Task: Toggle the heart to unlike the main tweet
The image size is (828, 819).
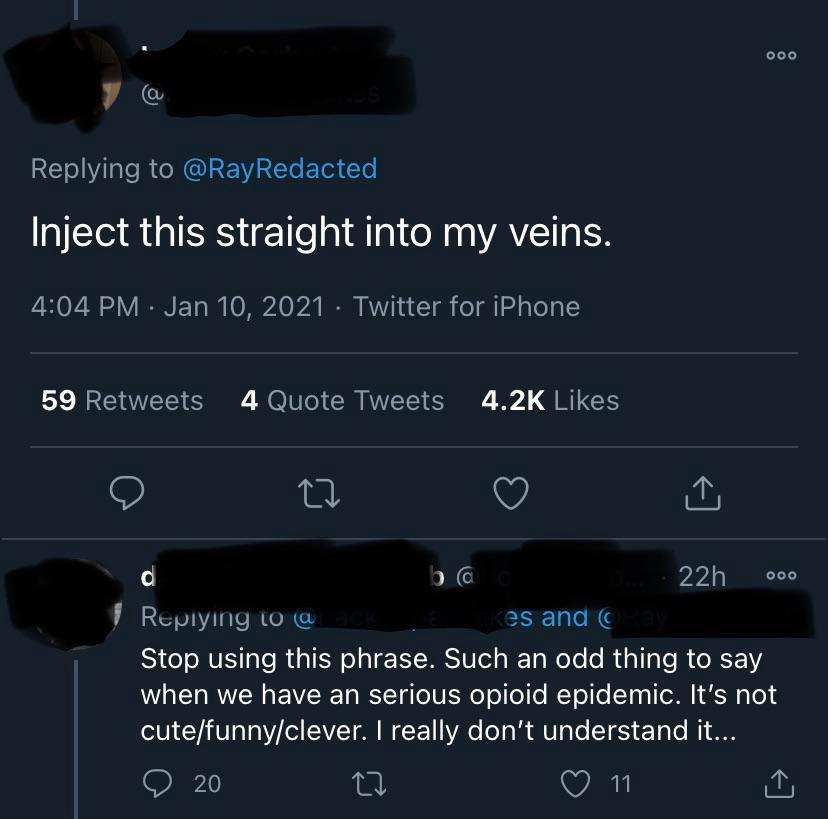Action: coord(510,492)
